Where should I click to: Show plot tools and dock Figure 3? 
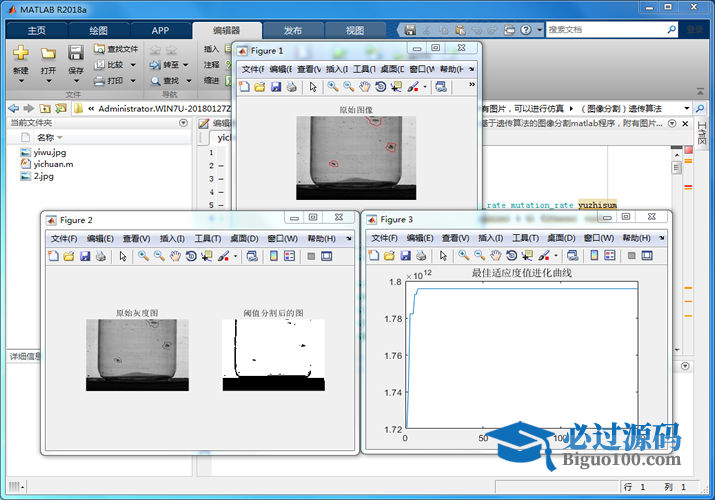click(x=647, y=256)
